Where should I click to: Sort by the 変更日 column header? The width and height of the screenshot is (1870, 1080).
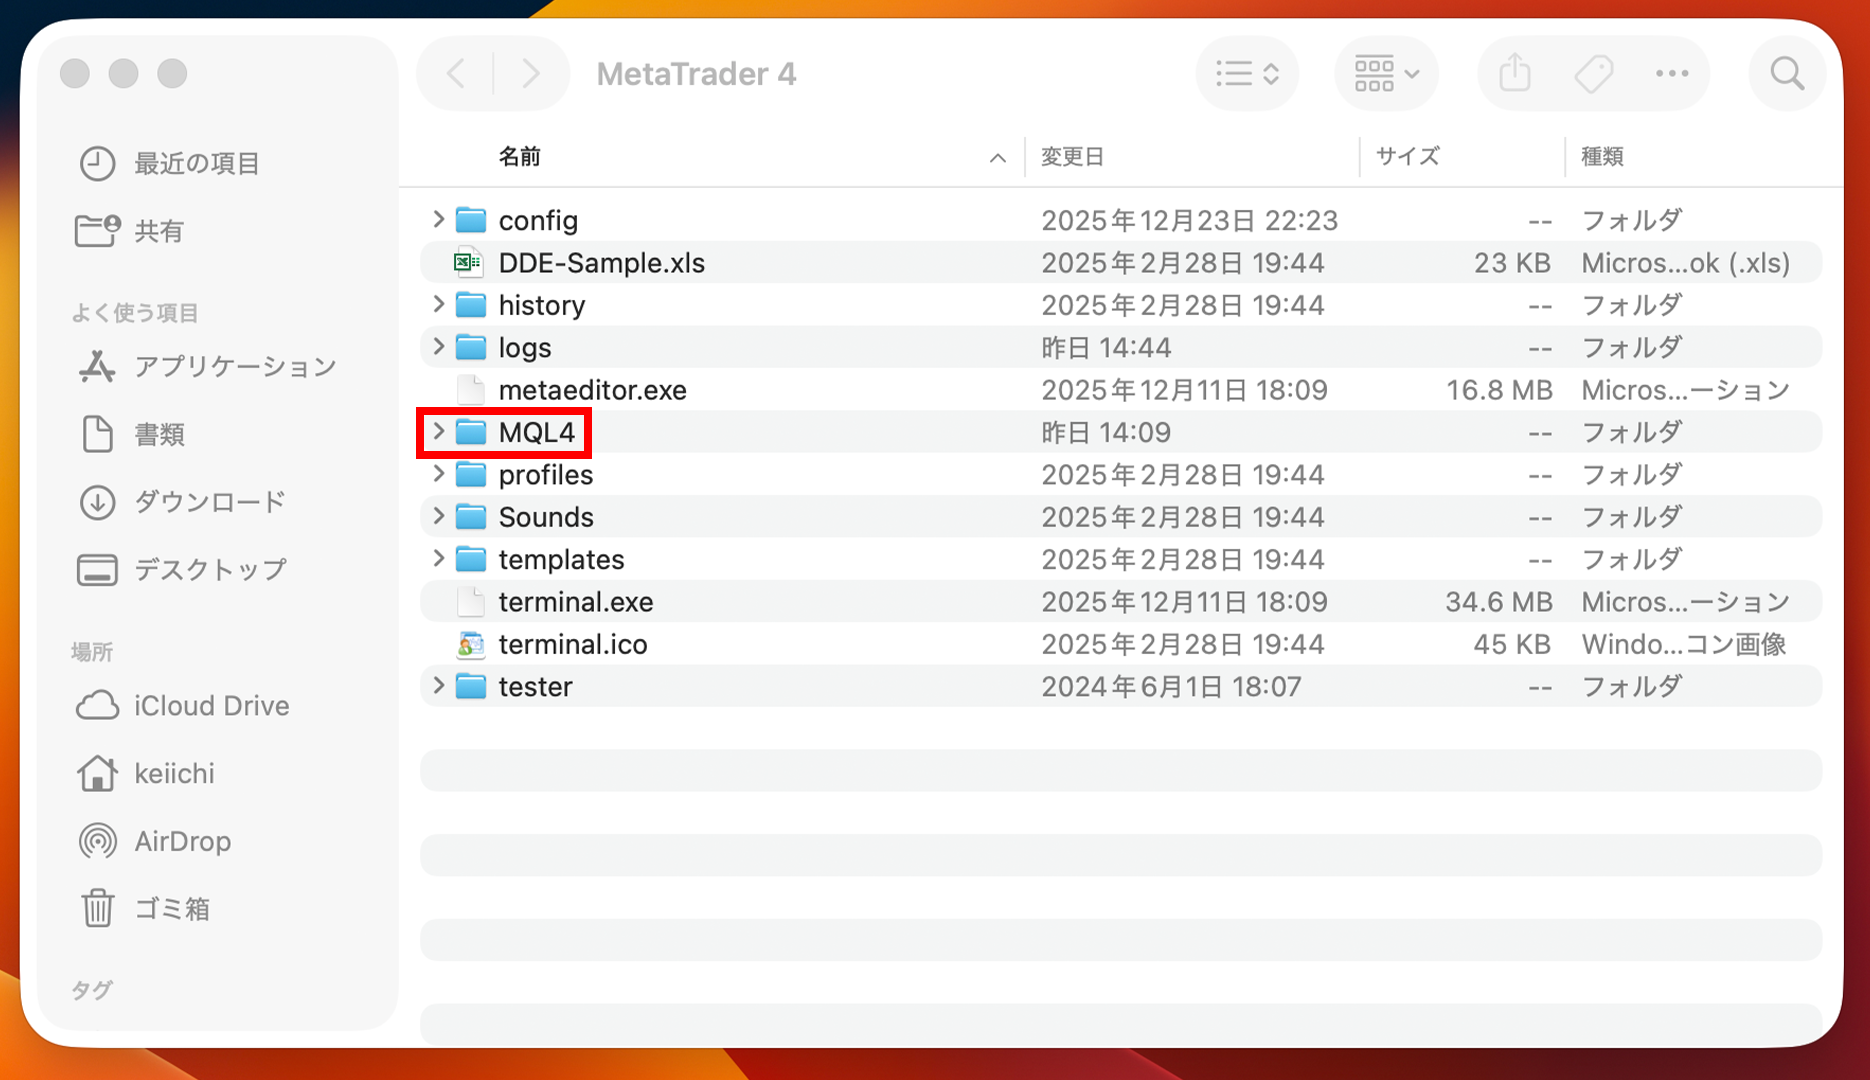pos(1072,157)
